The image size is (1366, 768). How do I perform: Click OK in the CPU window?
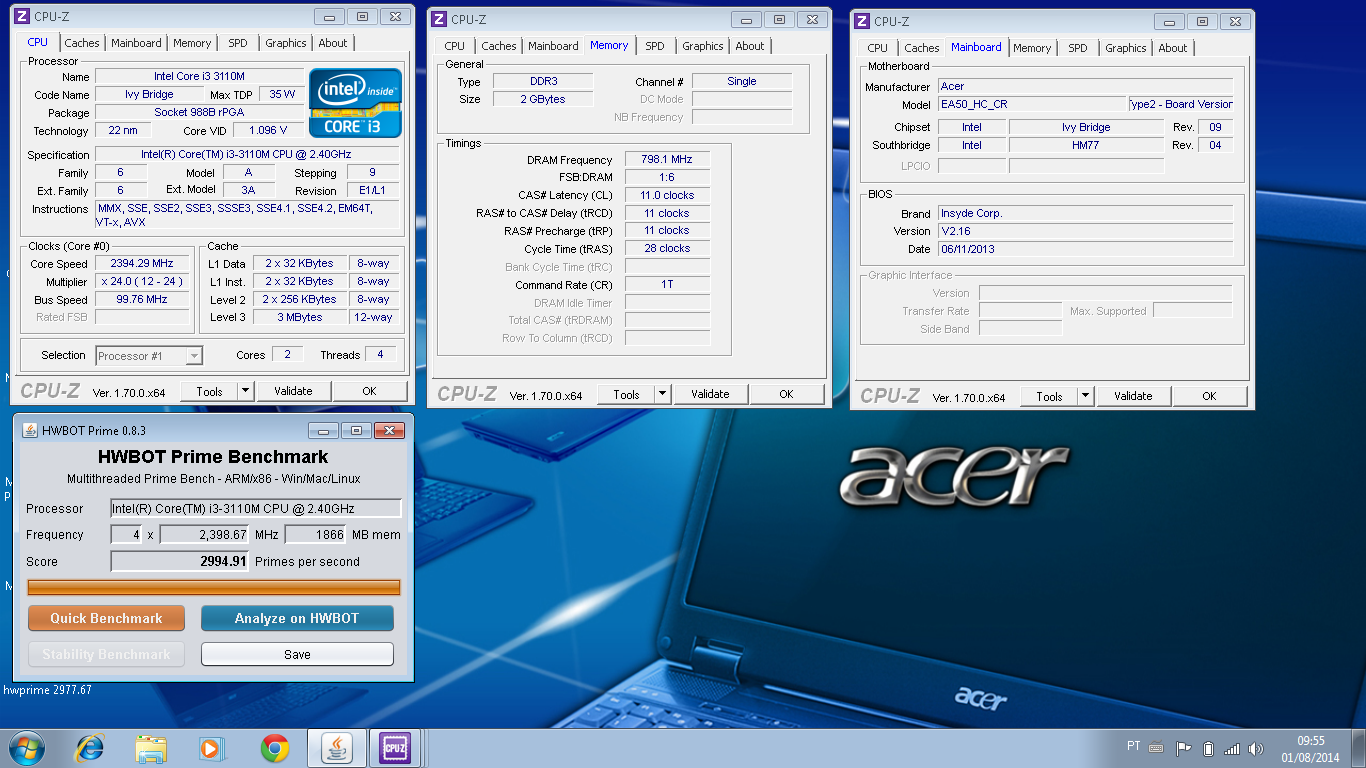click(x=369, y=391)
